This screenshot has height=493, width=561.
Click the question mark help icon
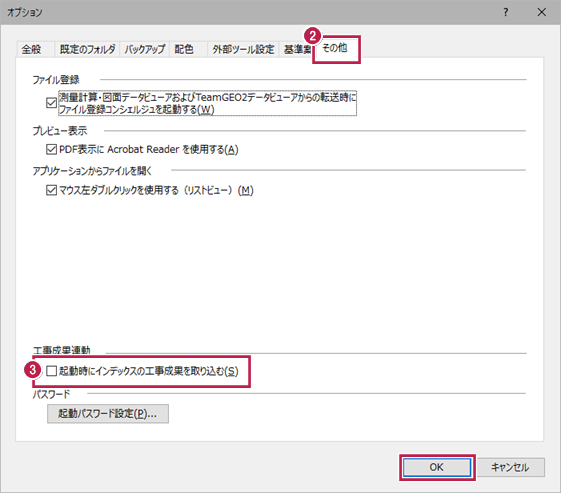tap(506, 12)
